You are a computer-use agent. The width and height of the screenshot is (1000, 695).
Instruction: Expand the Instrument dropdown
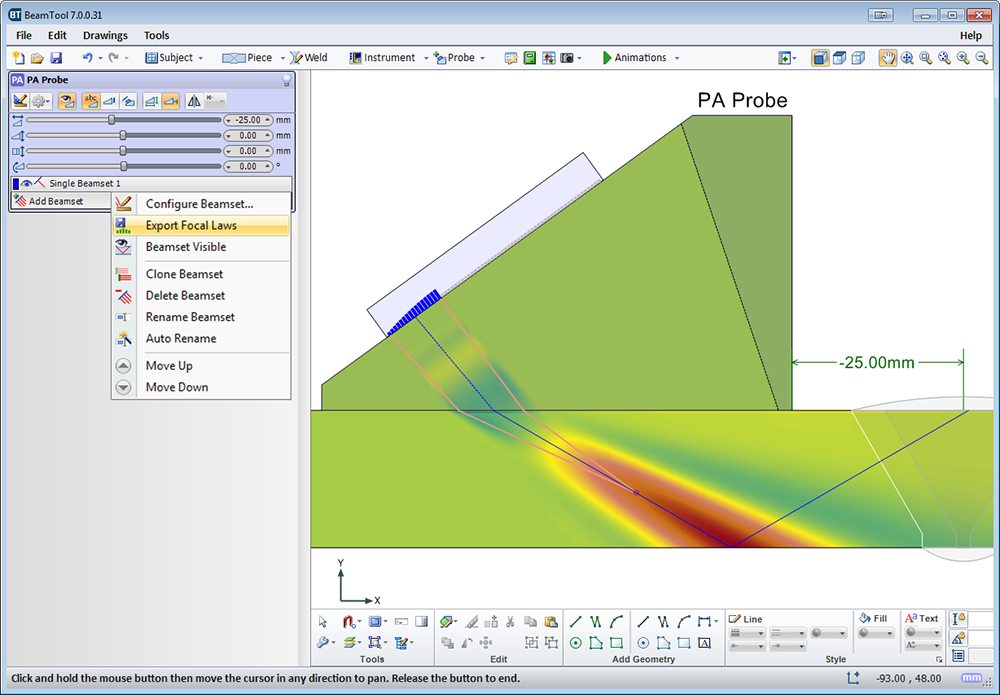click(x=426, y=58)
